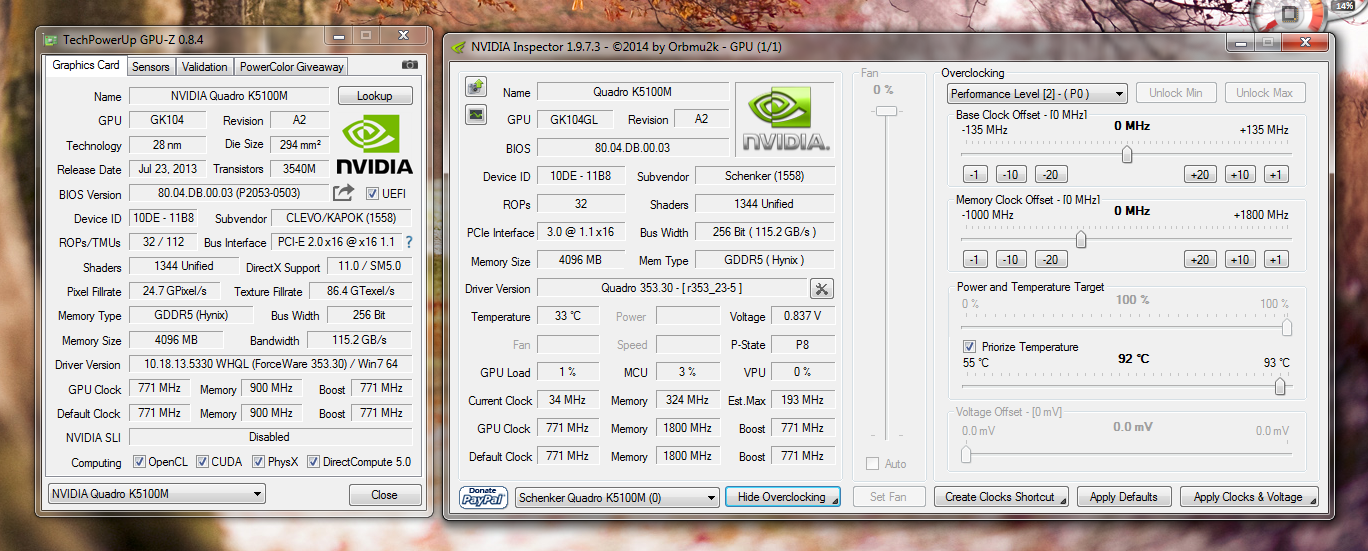Click +1 under Base Clock Offset
1368x551 pixels.
[1275, 175]
